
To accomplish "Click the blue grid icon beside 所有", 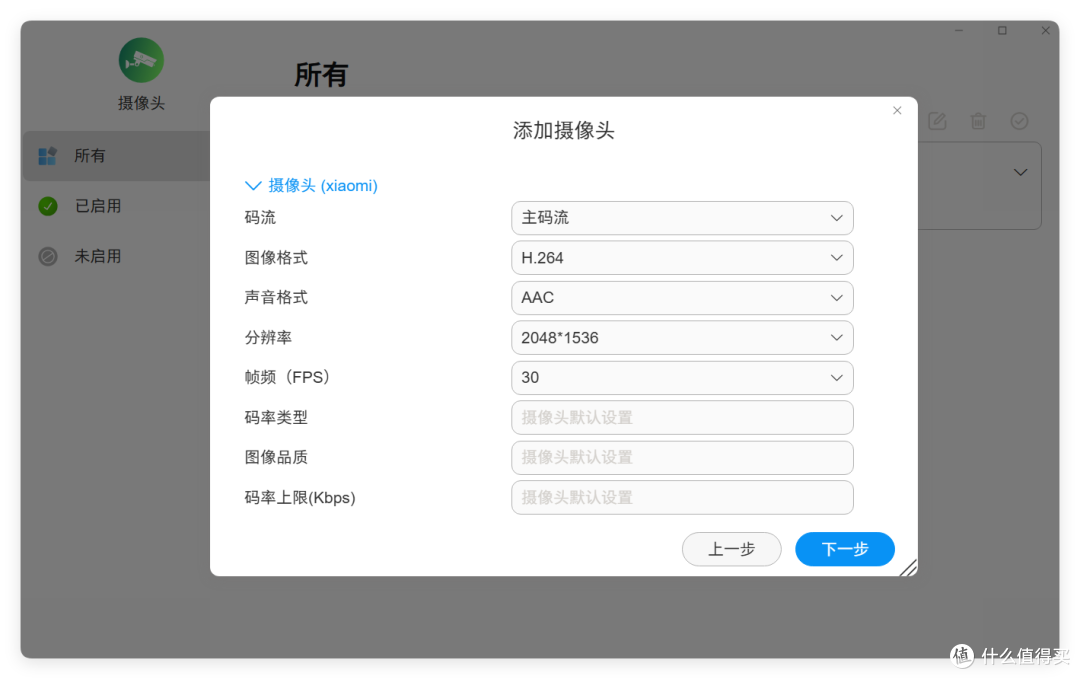I will [48, 156].
